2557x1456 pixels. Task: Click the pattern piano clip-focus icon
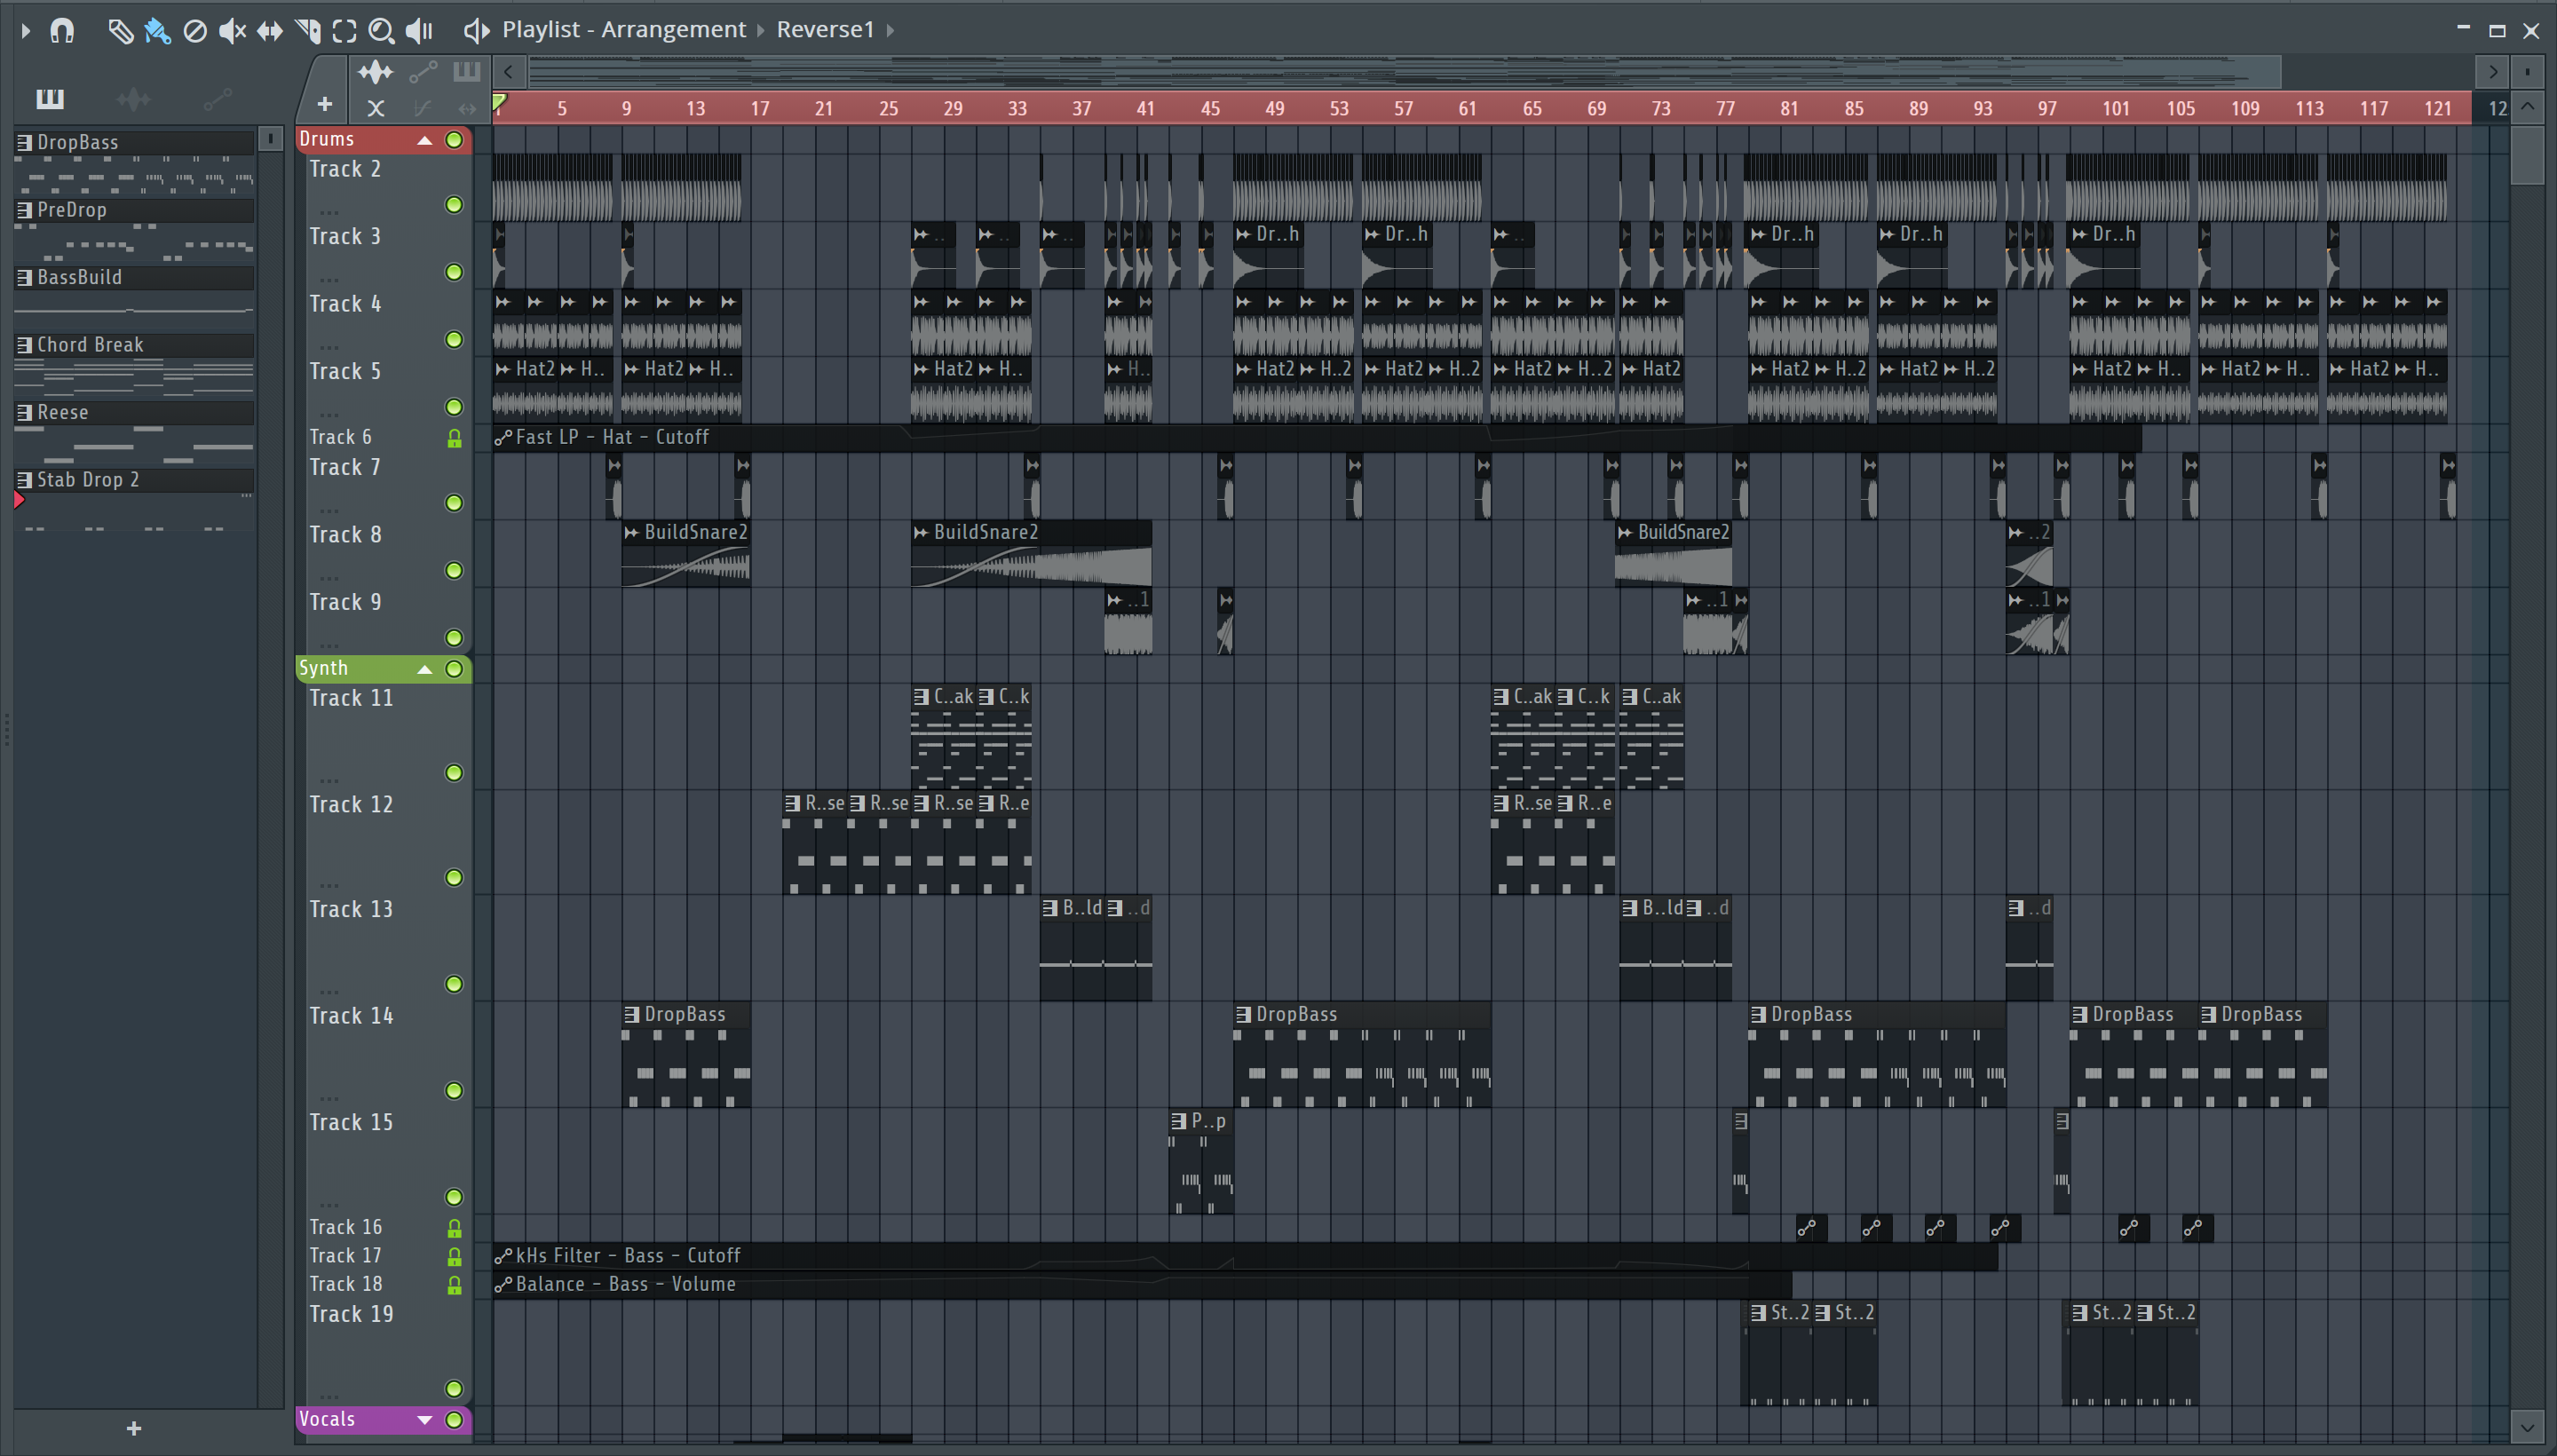(x=466, y=71)
